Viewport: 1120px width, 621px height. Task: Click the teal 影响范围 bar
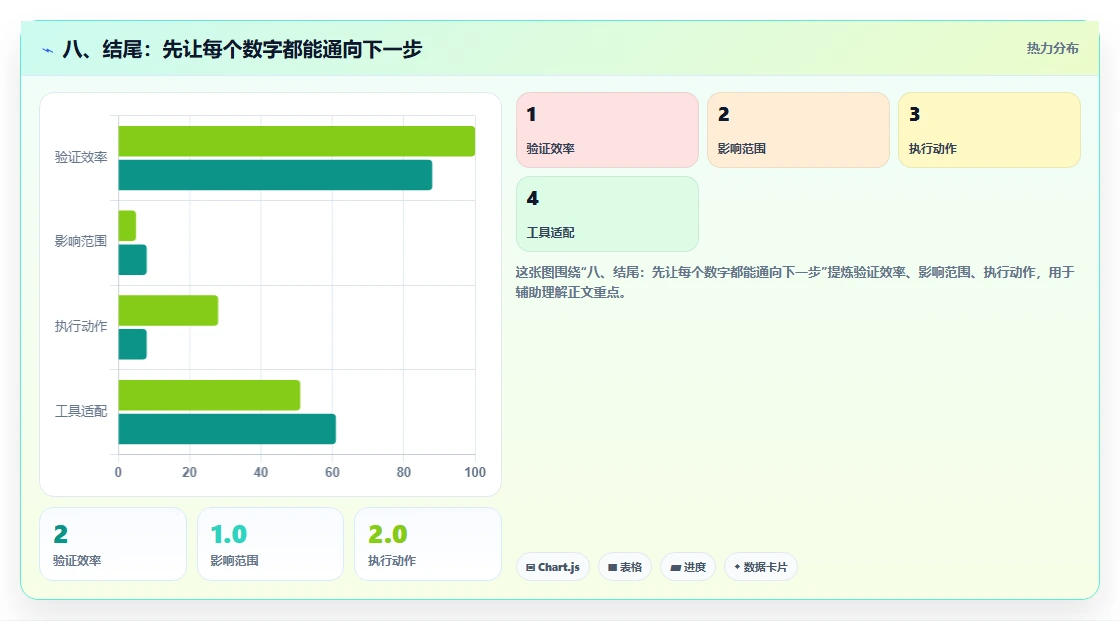pyautogui.click(x=132, y=259)
